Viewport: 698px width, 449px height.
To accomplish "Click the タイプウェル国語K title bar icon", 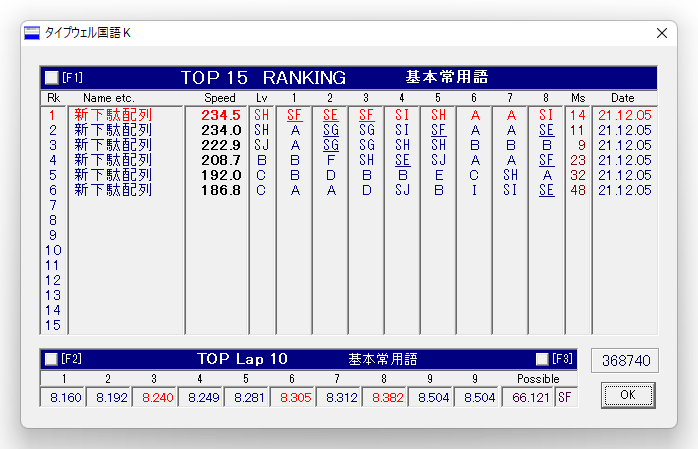I will pyautogui.click(x=32, y=33).
